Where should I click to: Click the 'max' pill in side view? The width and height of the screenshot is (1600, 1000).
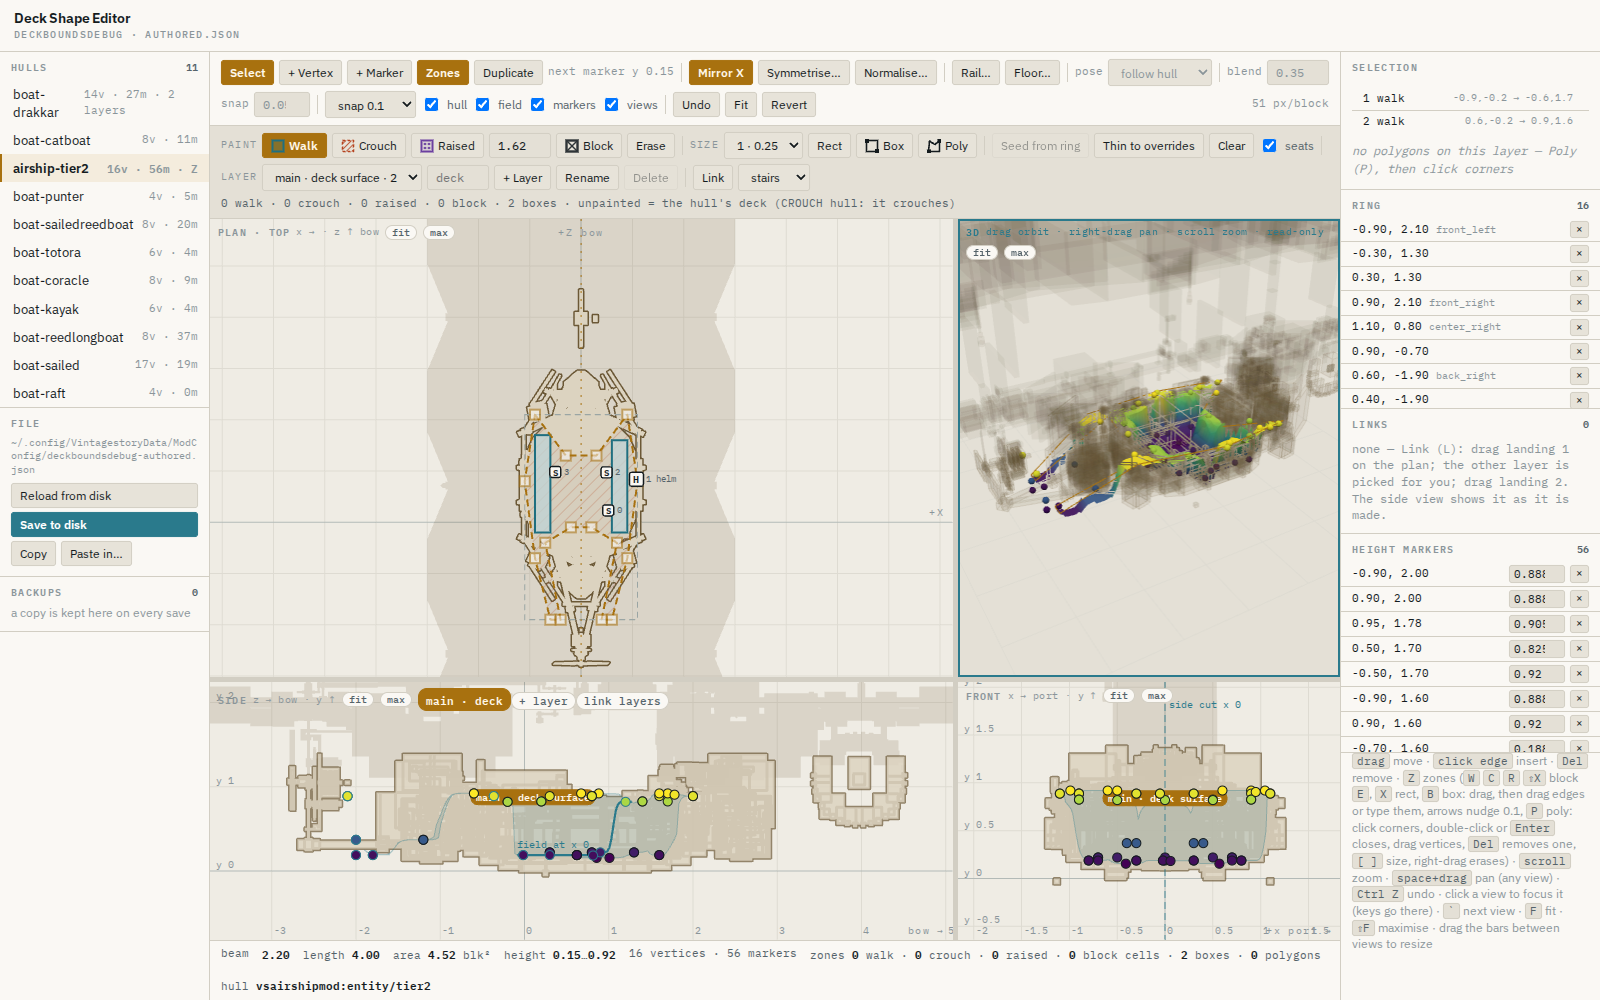(x=396, y=700)
